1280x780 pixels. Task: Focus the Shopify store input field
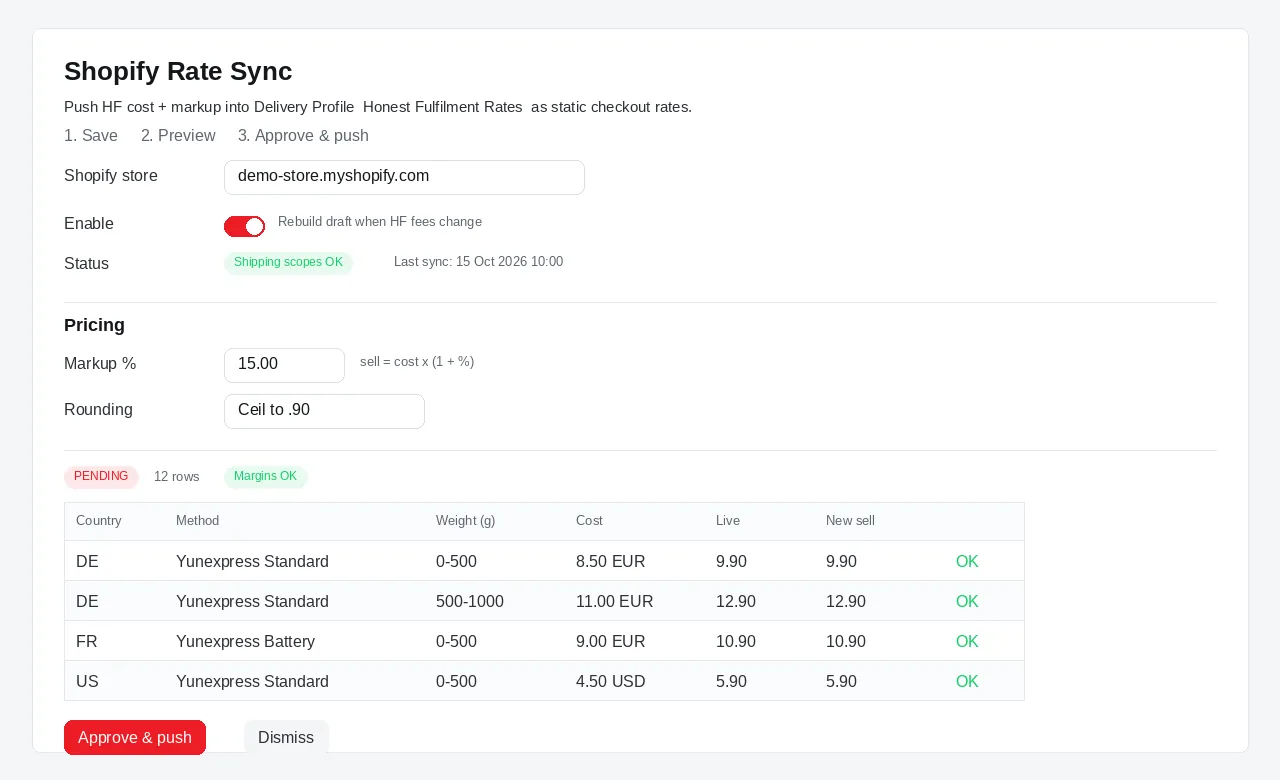404,177
